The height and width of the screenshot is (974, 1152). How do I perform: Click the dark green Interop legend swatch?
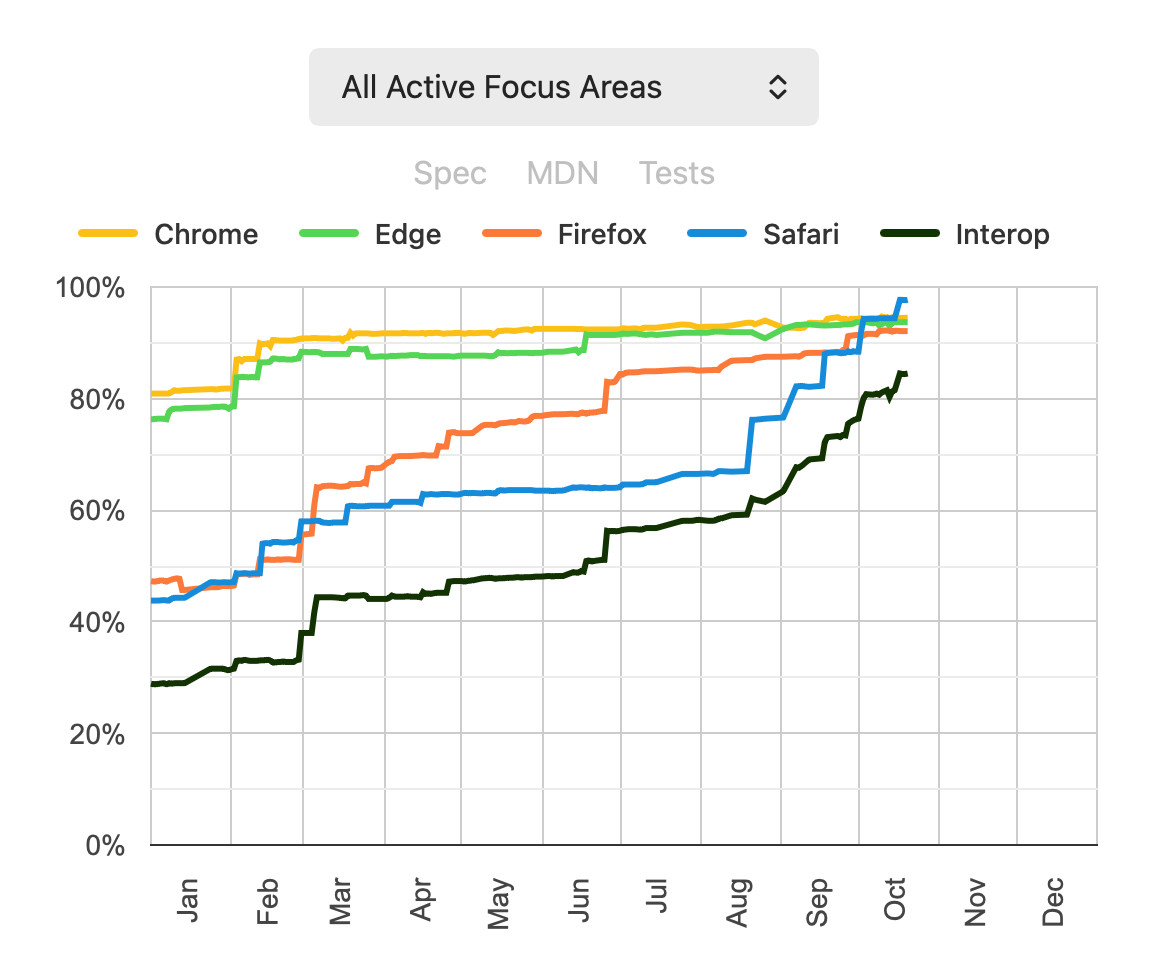911,235
